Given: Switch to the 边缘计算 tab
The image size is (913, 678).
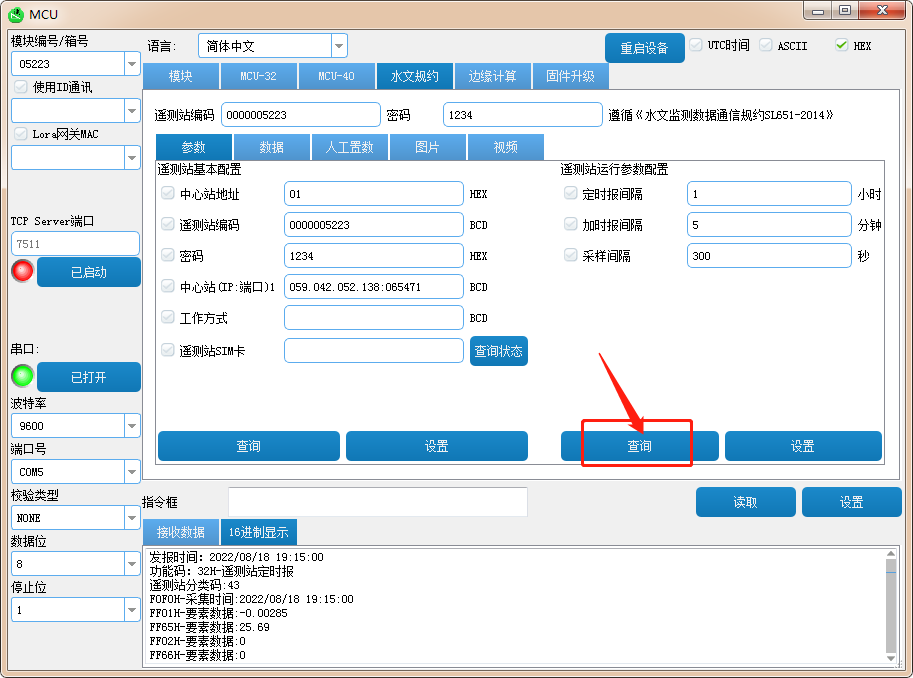Looking at the screenshot, I should click(x=492, y=76).
